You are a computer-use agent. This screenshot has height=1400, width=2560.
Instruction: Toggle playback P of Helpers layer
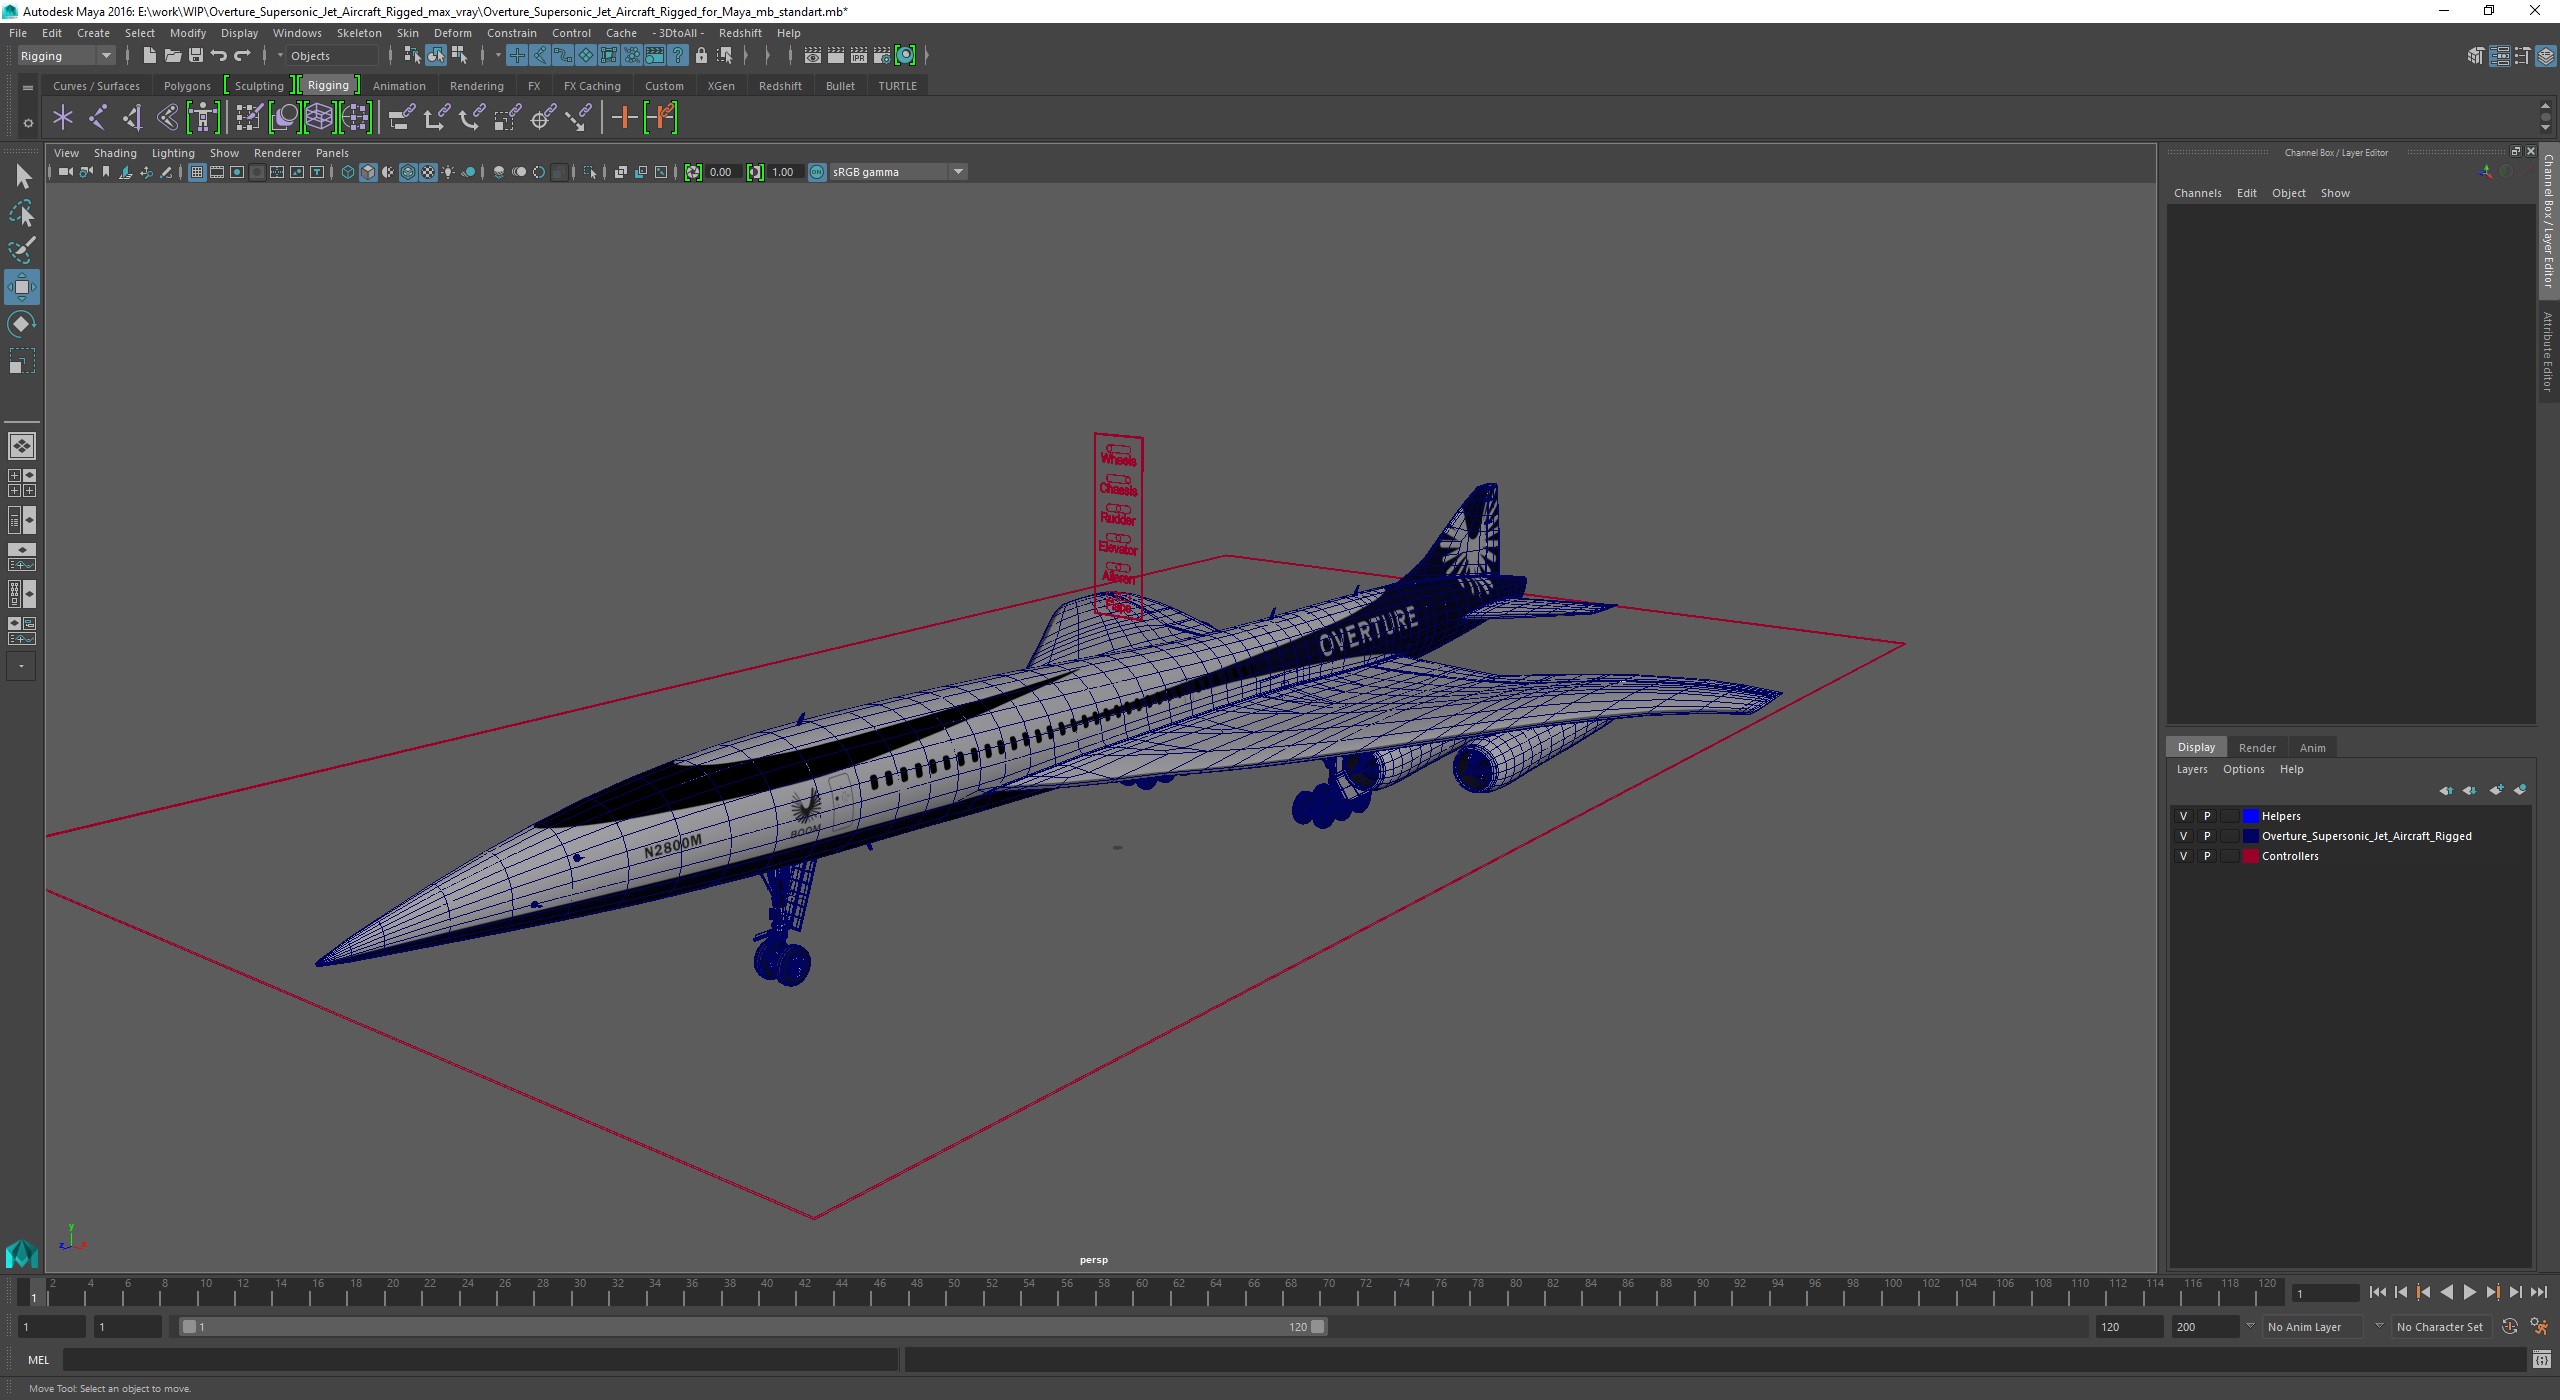(x=2207, y=816)
